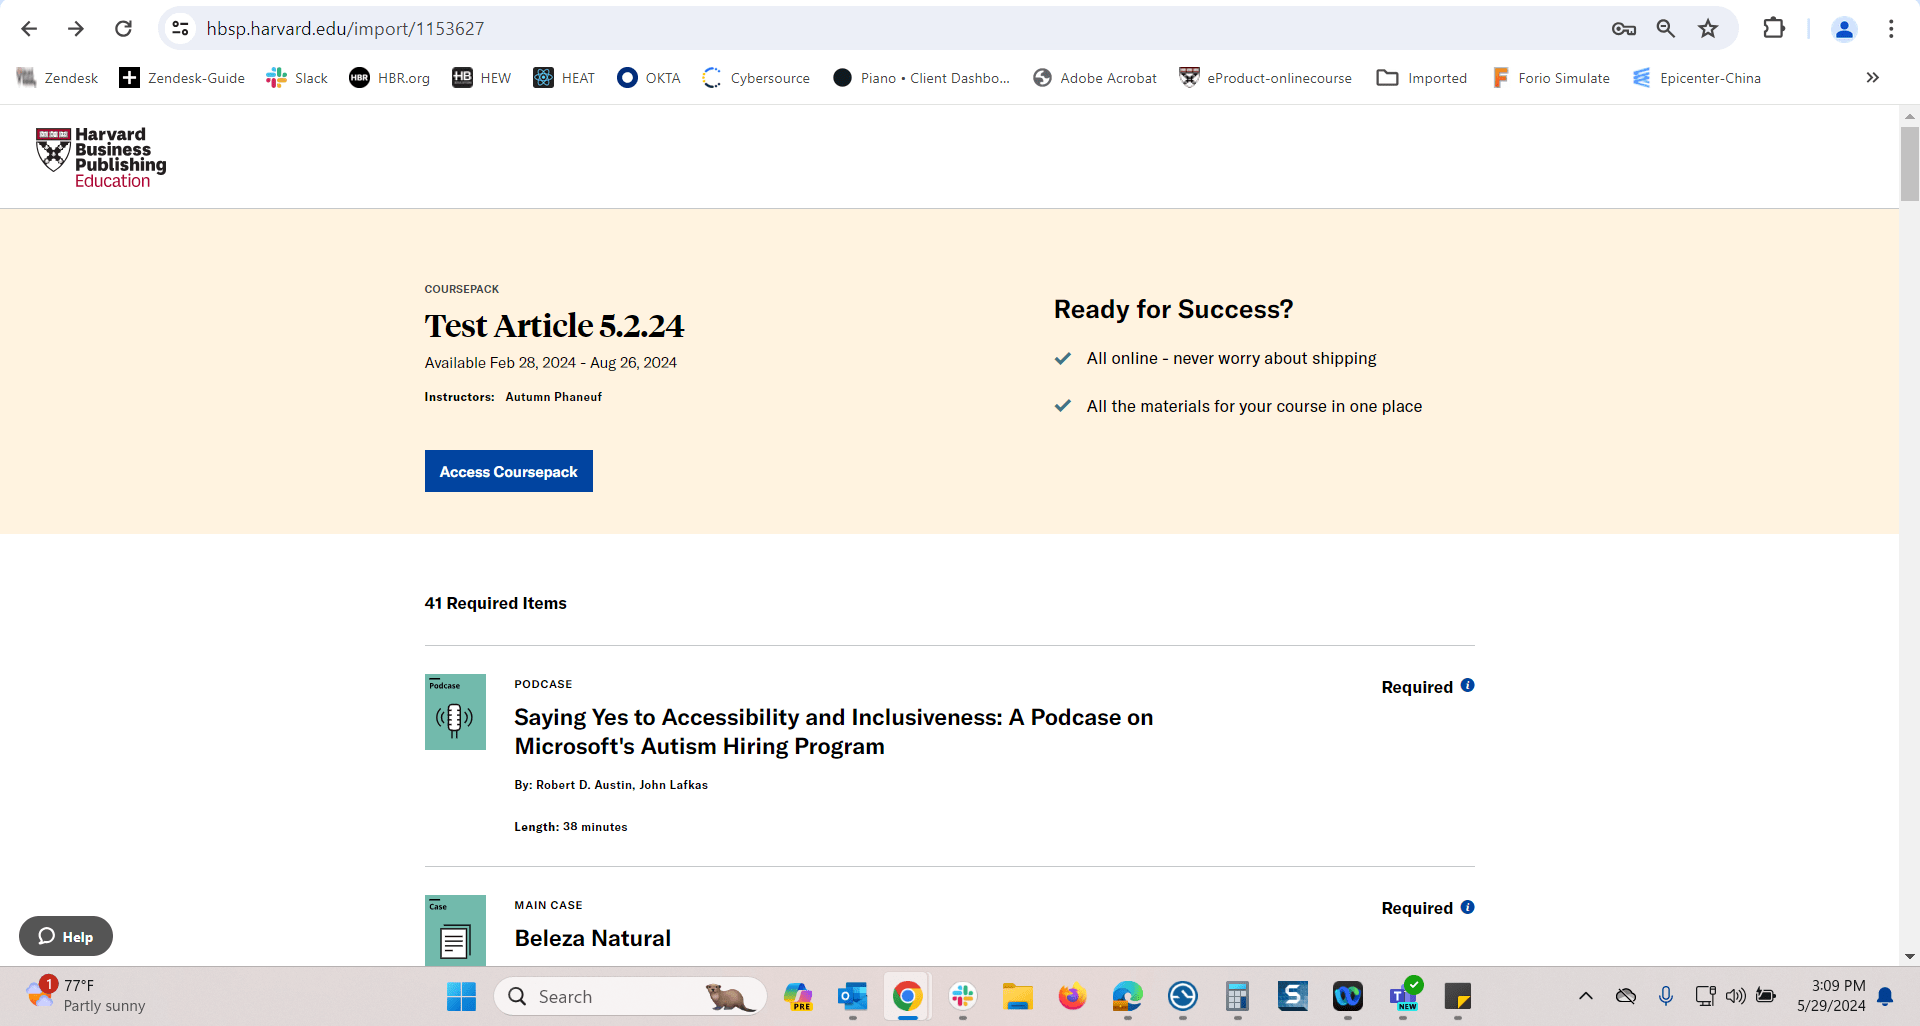Screen dimensions: 1920x1026
Task: Open the browser profile avatar menu
Action: (x=1844, y=28)
